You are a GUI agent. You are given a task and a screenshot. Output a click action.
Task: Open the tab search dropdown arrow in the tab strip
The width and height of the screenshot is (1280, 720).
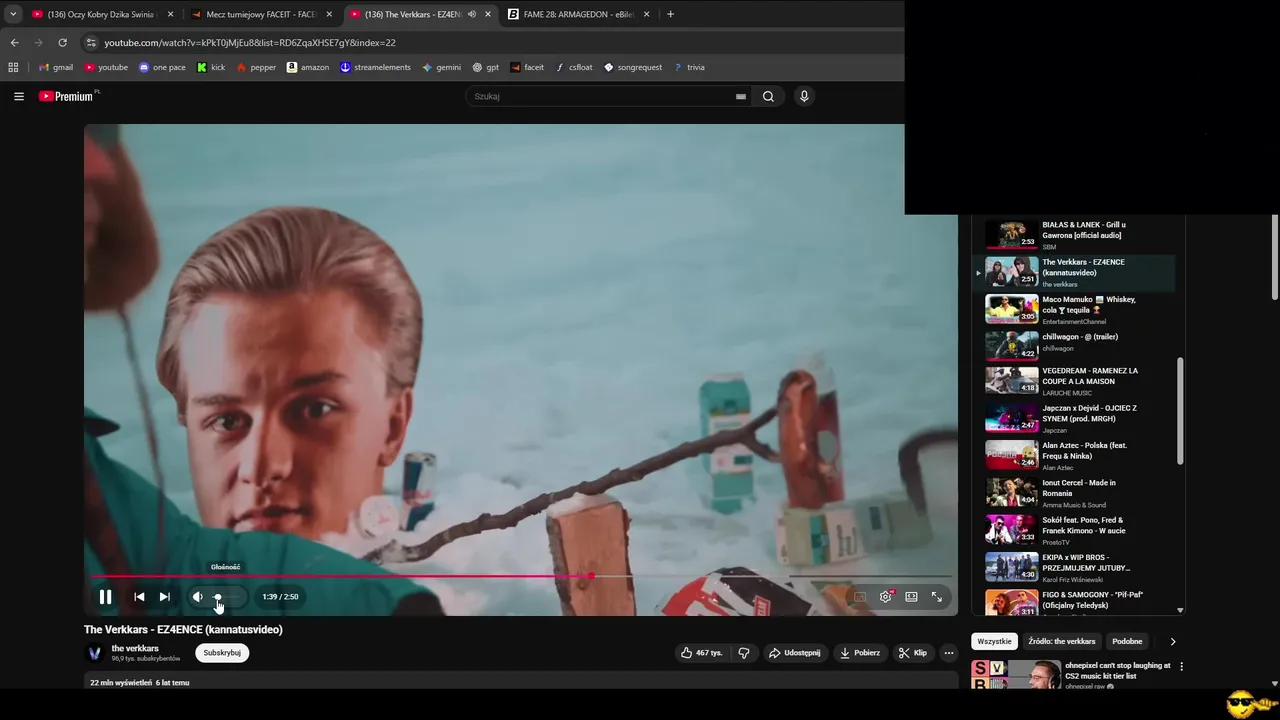pyautogui.click(x=13, y=14)
